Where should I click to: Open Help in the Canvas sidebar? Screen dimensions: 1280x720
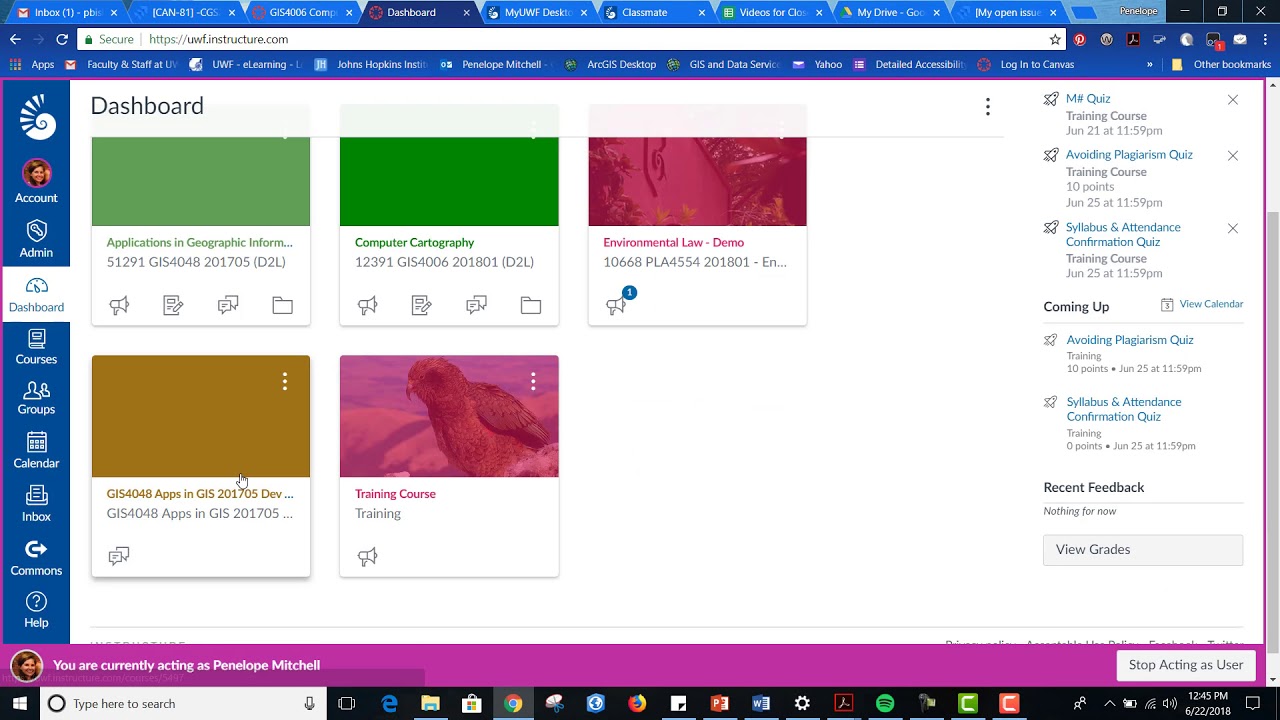pos(36,609)
